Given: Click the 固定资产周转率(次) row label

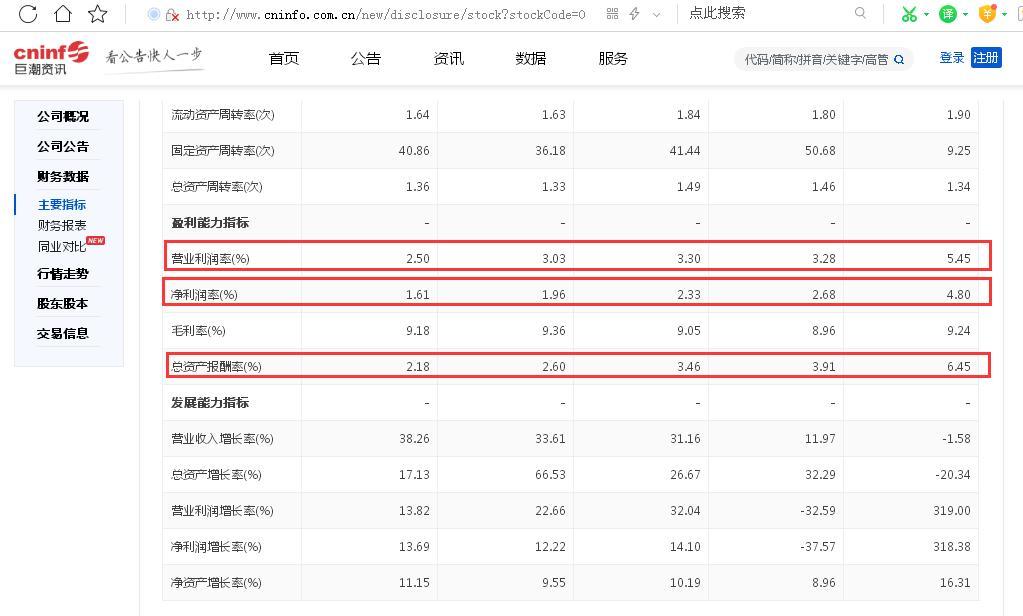Looking at the screenshot, I should [222, 151].
